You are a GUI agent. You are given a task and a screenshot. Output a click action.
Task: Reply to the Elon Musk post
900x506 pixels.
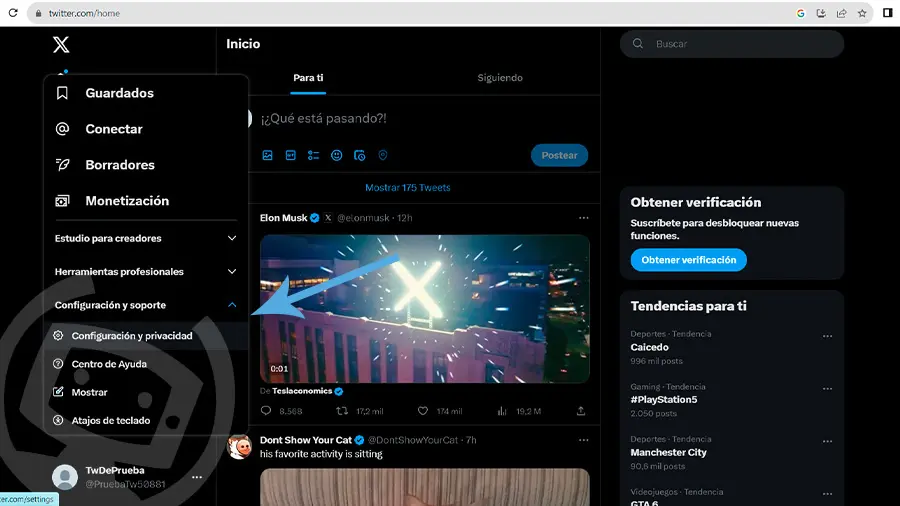[x=266, y=411]
